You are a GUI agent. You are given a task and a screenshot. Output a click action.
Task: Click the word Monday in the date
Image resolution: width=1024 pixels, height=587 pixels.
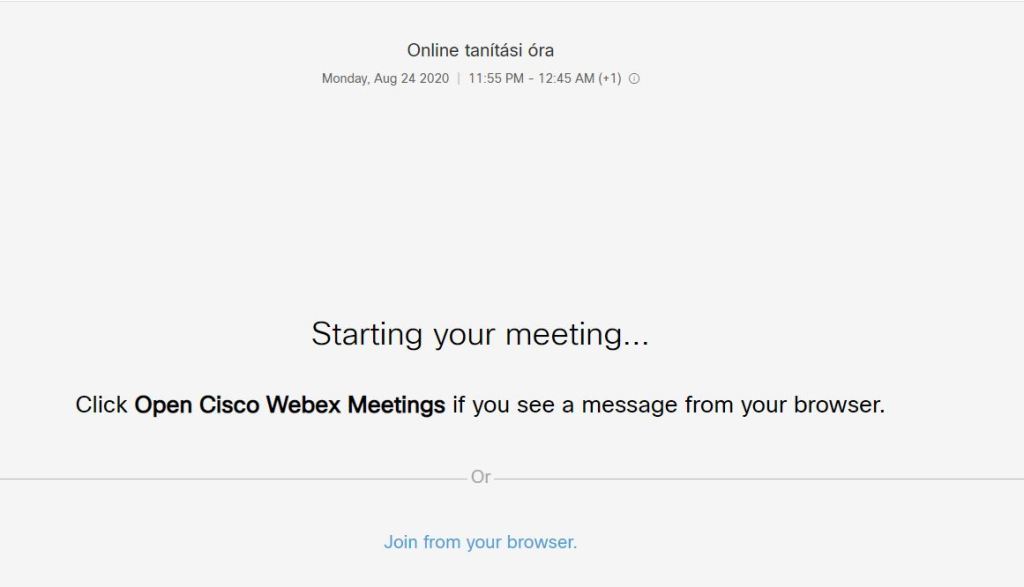click(346, 79)
